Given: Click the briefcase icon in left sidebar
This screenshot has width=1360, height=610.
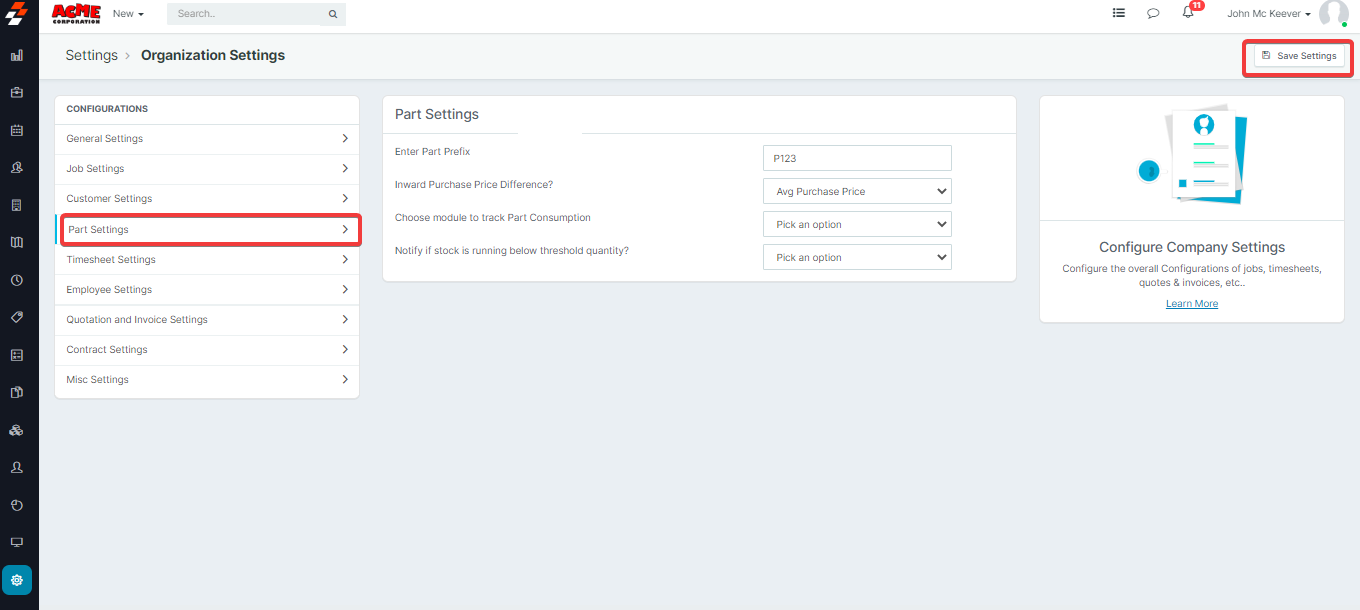Looking at the screenshot, I should (17, 92).
